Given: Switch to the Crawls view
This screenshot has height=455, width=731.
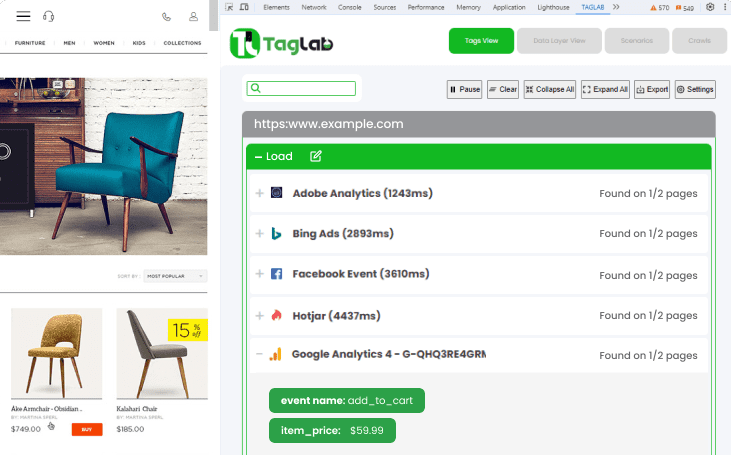Looking at the screenshot, I should pos(699,41).
